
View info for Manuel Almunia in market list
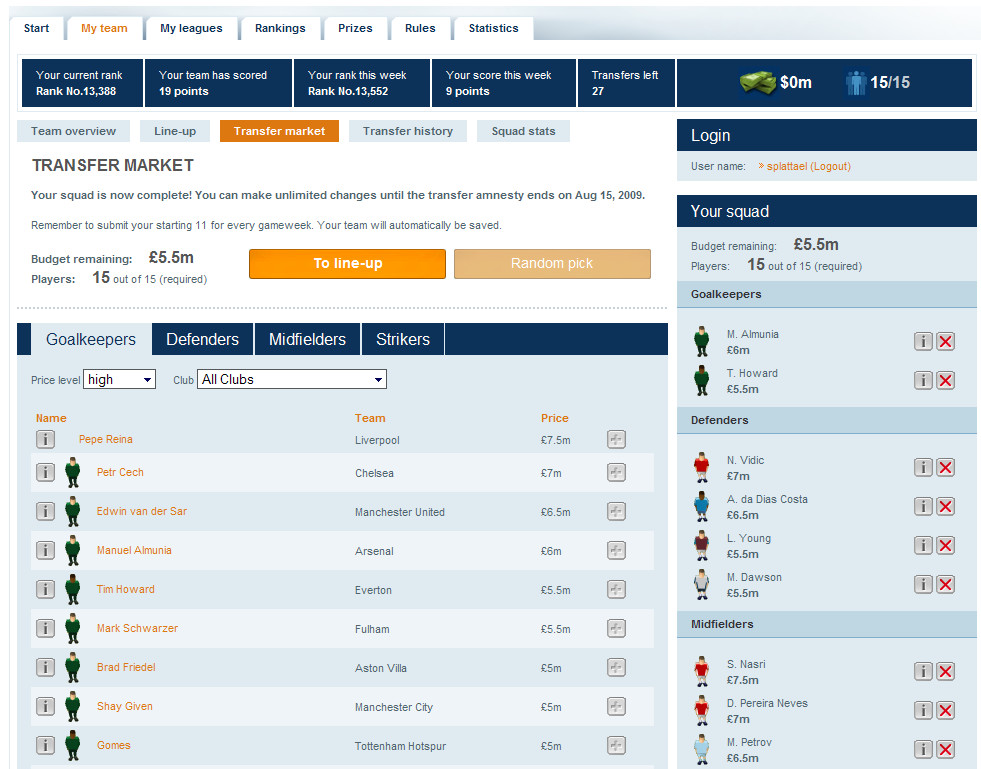pyautogui.click(x=45, y=550)
